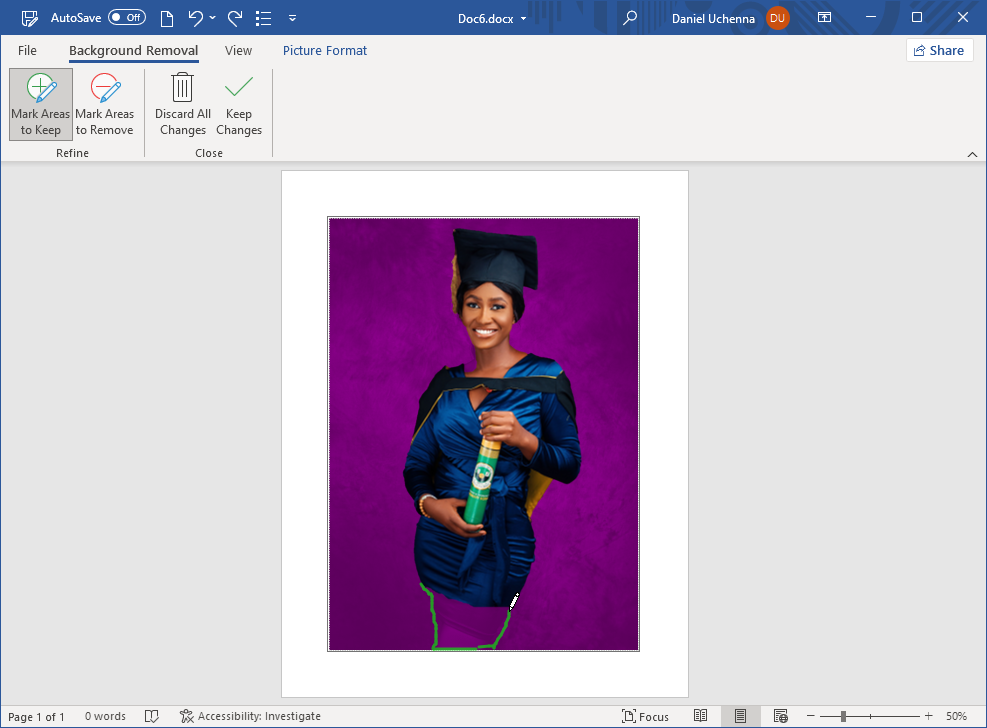The width and height of the screenshot is (987, 728).
Task: Open the Picture Format tab
Action: coord(324,50)
